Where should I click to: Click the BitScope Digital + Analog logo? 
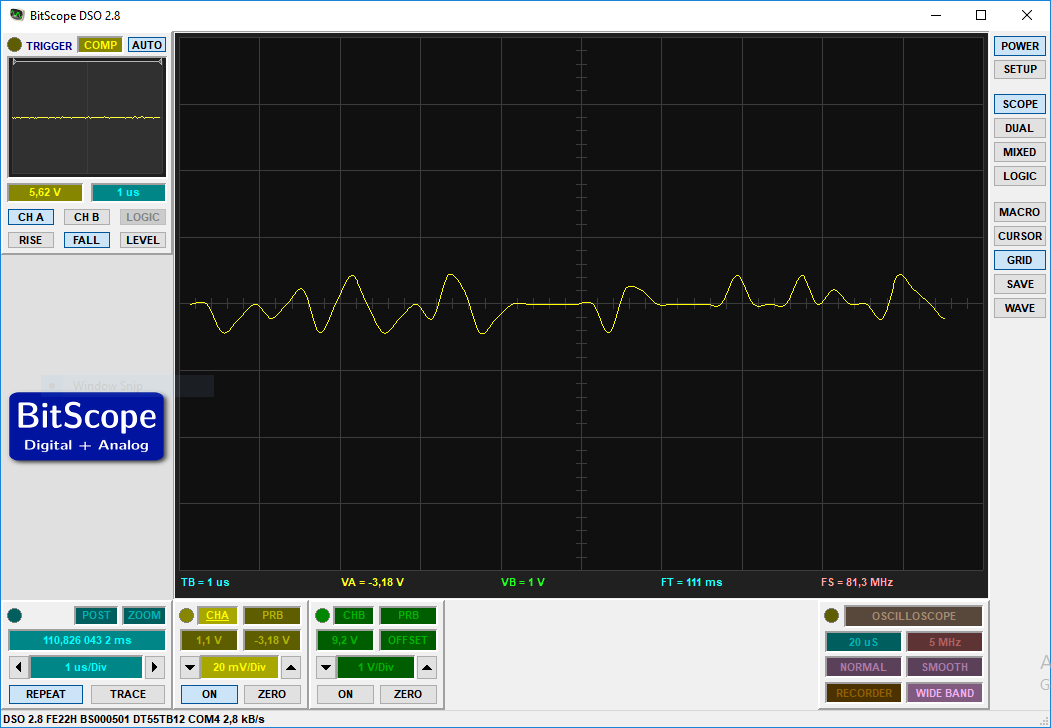point(86,426)
